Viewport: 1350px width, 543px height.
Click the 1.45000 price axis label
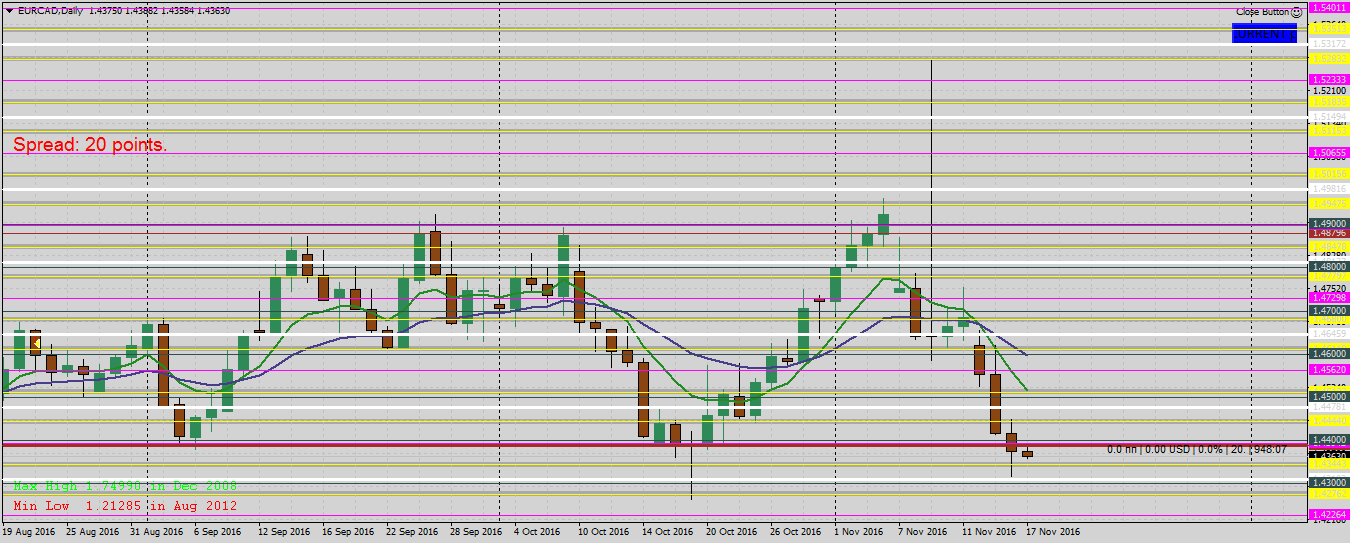[1329, 396]
